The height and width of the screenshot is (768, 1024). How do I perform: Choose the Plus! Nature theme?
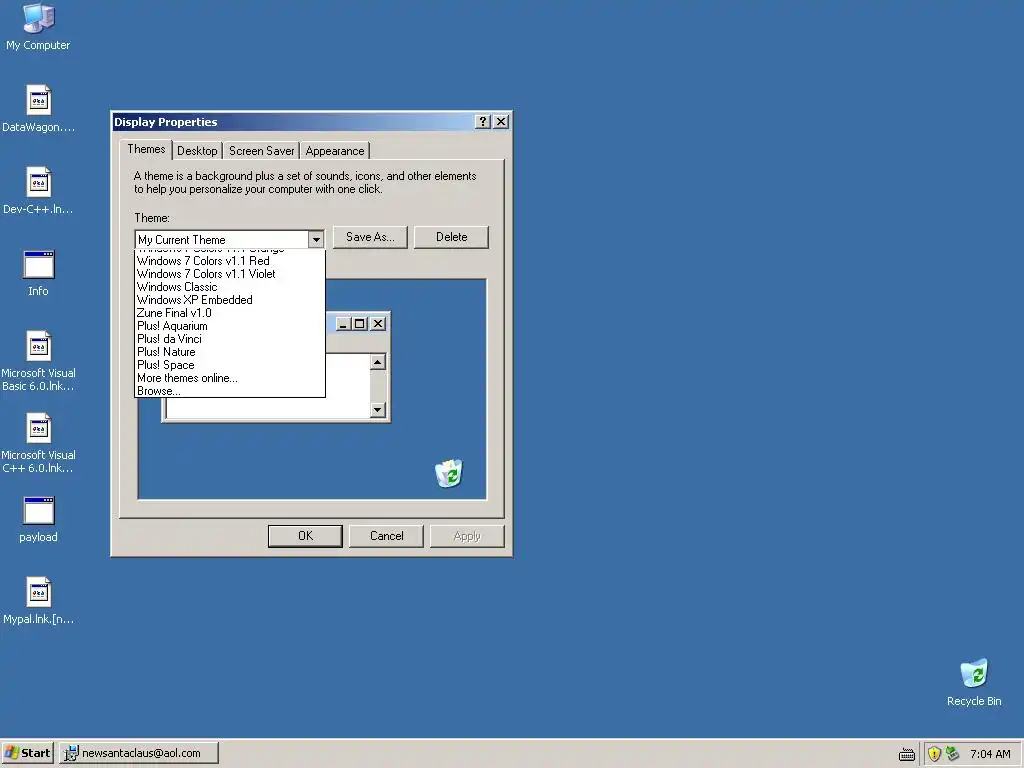(229, 352)
